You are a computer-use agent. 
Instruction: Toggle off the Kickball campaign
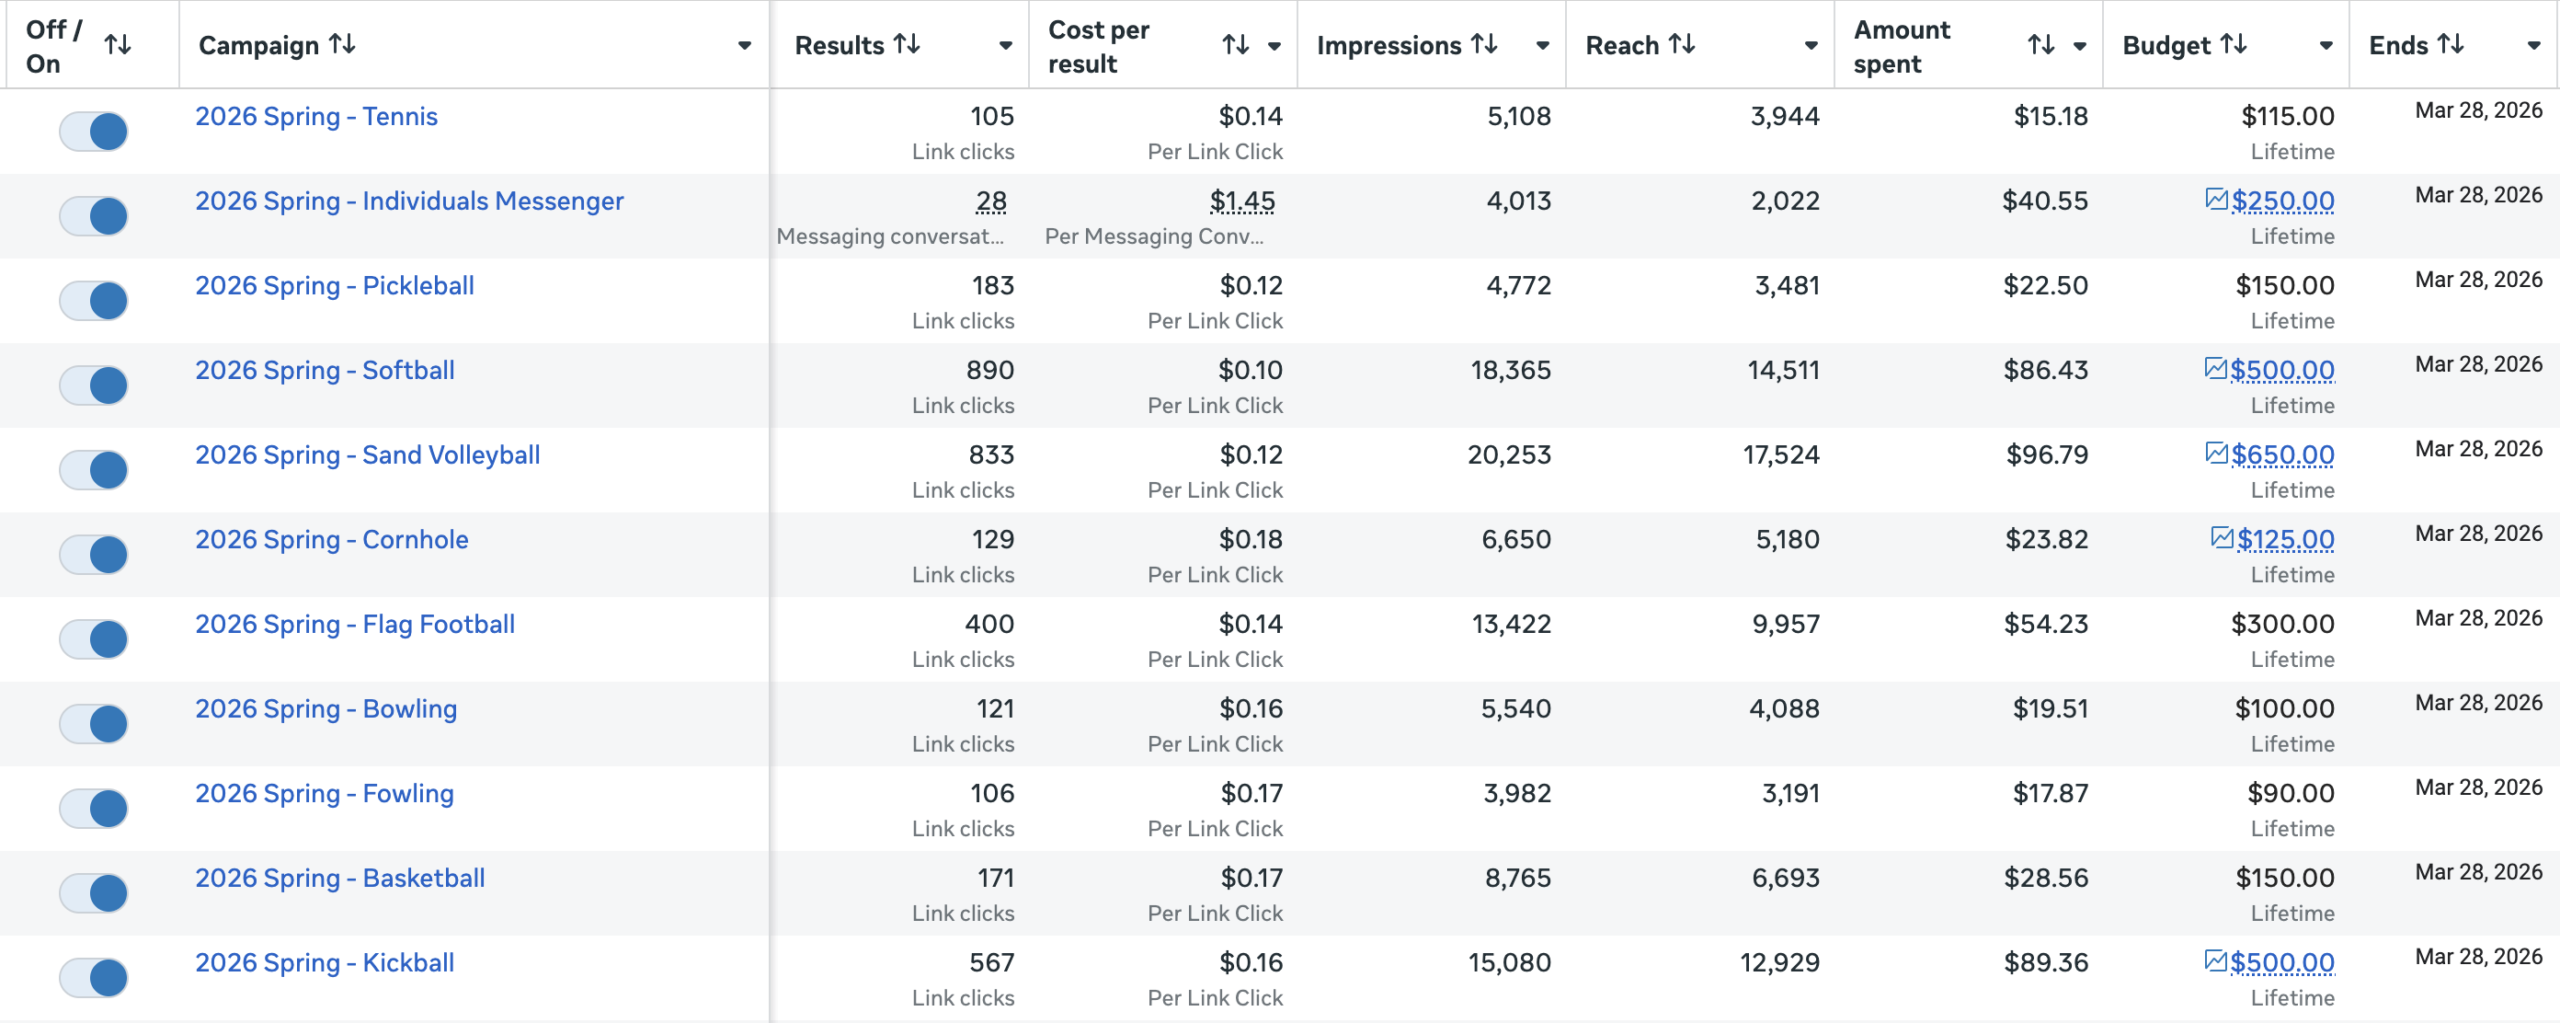point(94,977)
